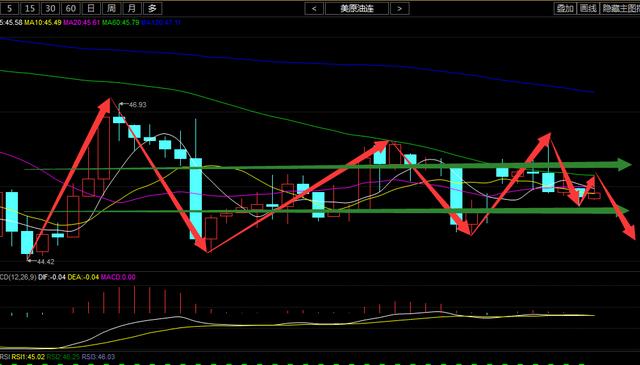Open the multi-period (多) view
This screenshot has width=640, height=365.
(x=152, y=8)
